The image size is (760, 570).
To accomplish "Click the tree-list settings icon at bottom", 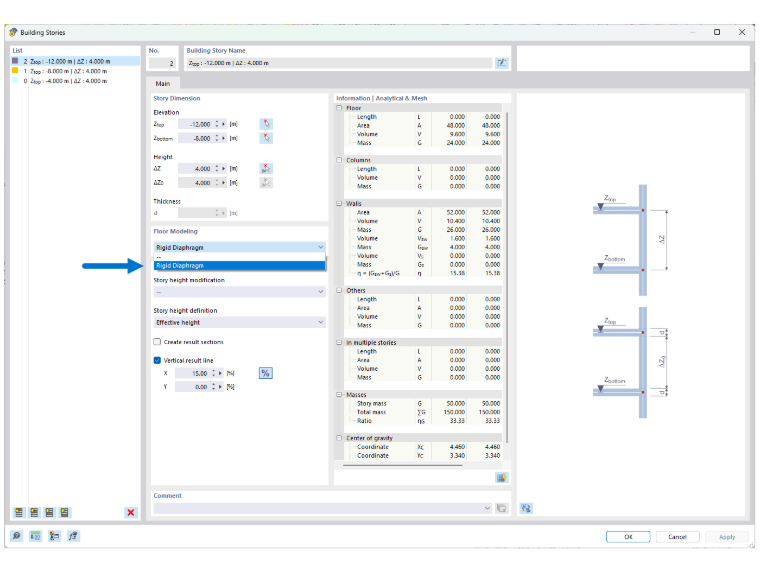I will click(54, 536).
